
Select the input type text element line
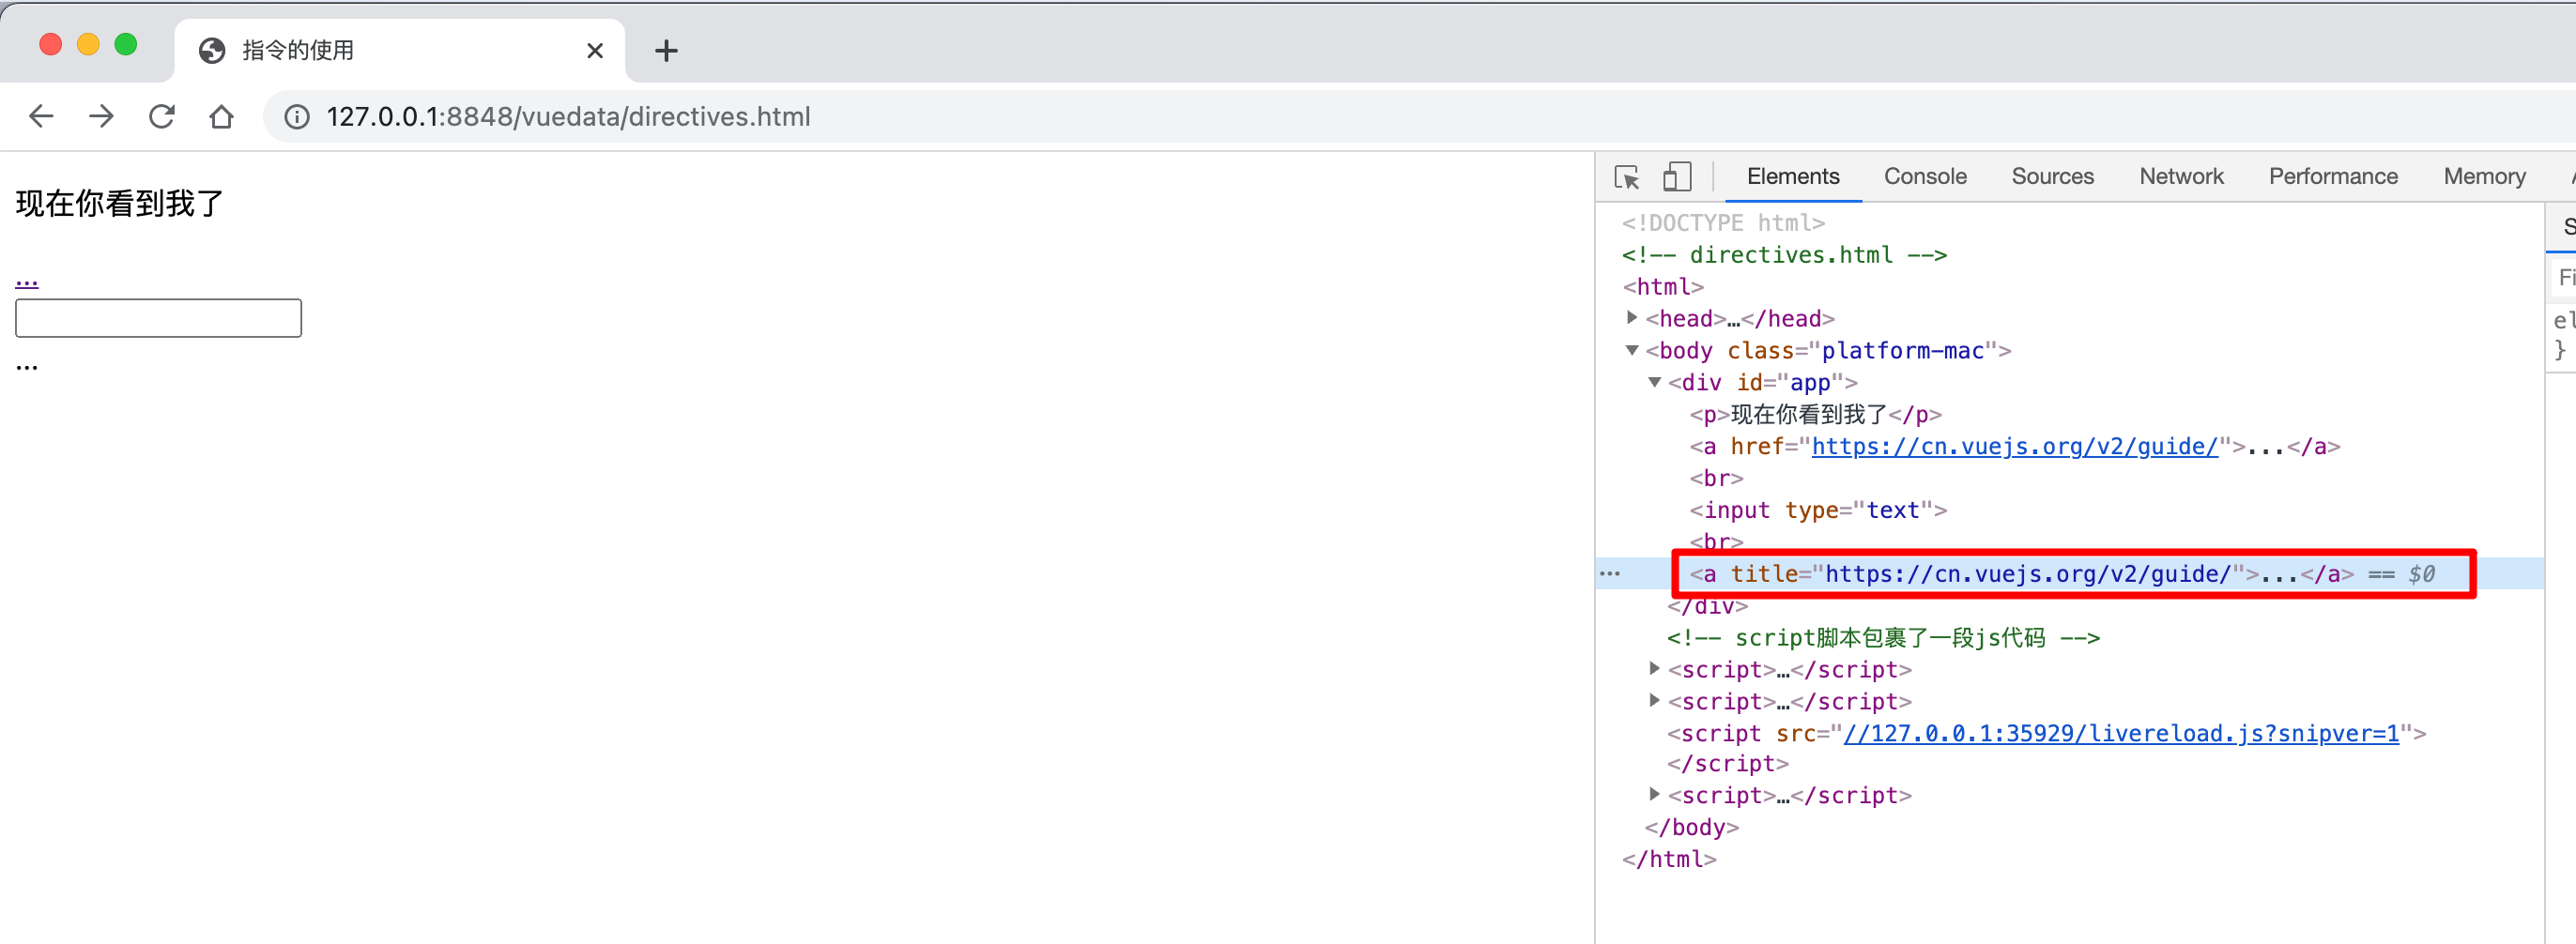(x=1817, y=510)
